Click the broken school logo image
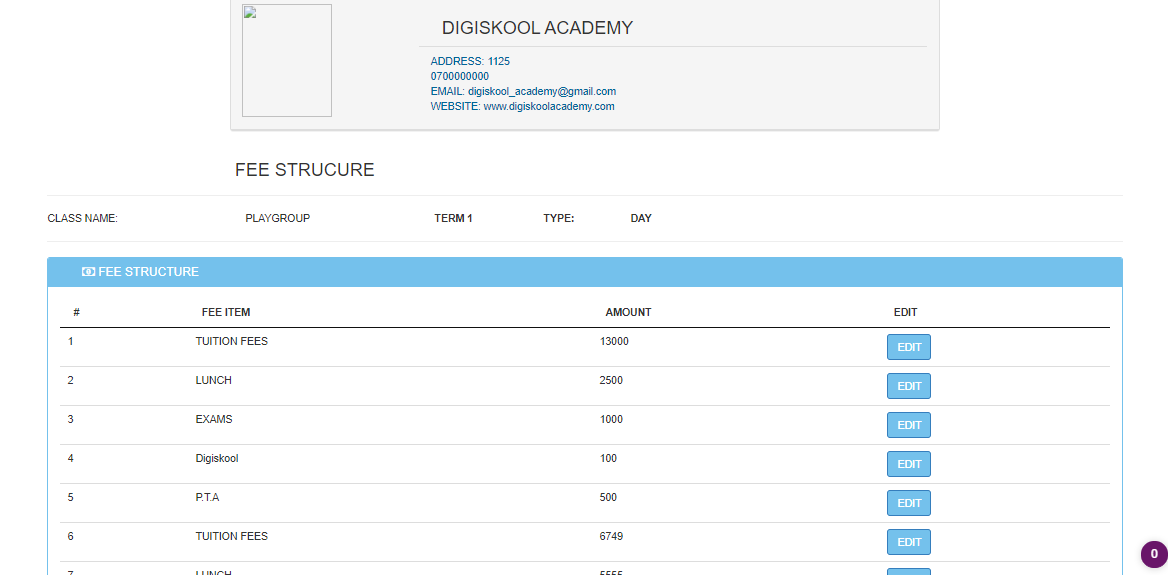 287,61
